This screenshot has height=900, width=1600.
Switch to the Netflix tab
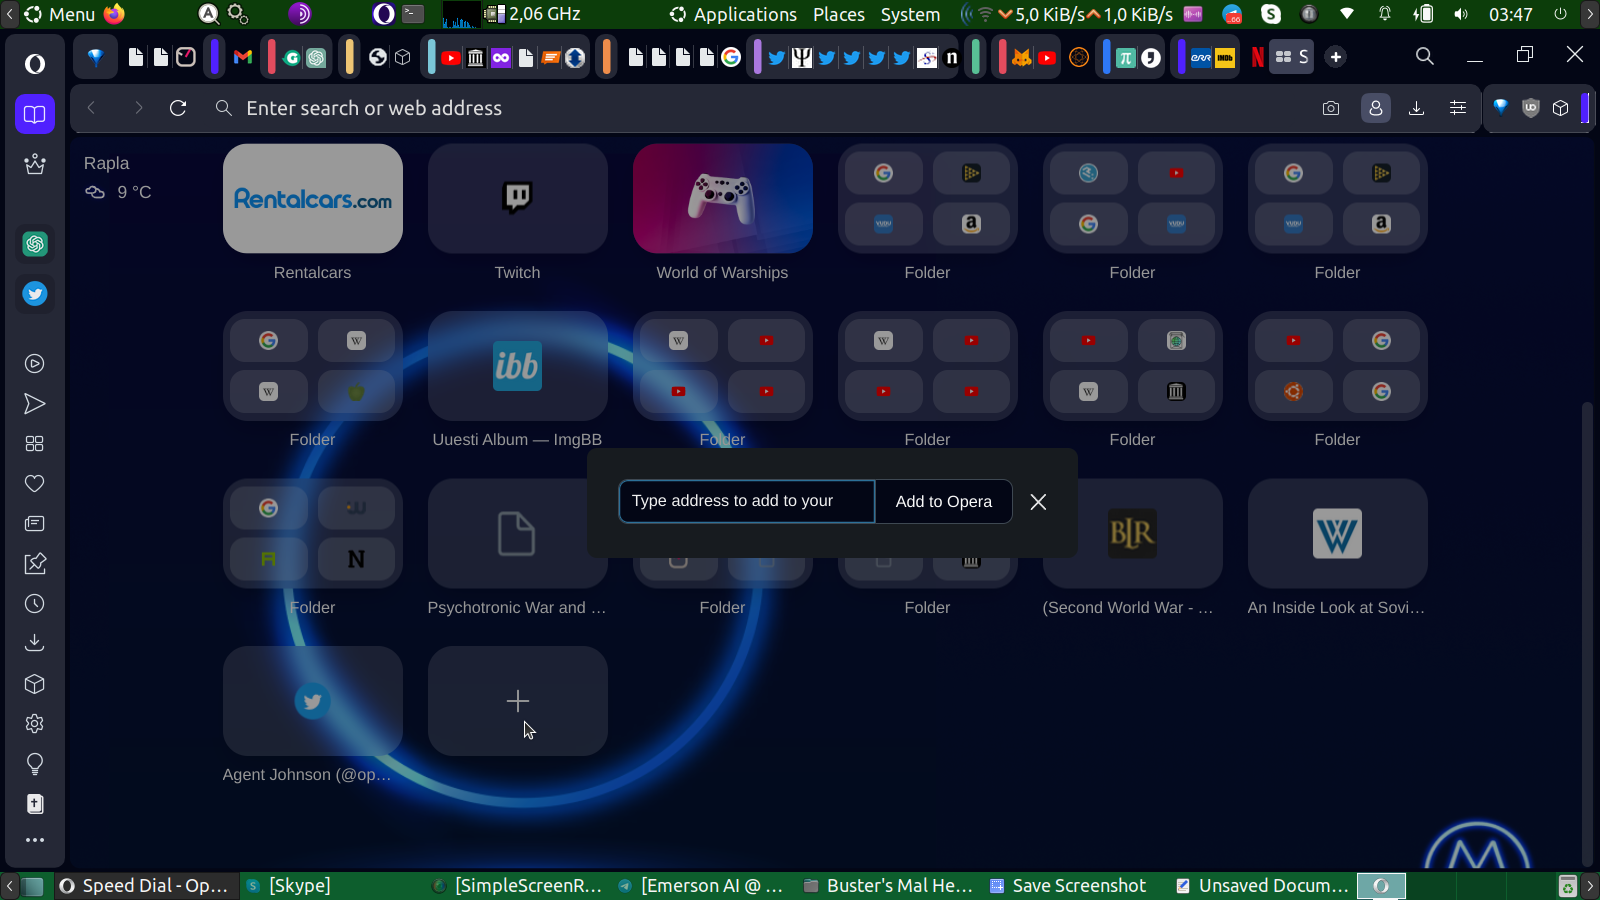pyautogui.click(x=1258, y=57)
